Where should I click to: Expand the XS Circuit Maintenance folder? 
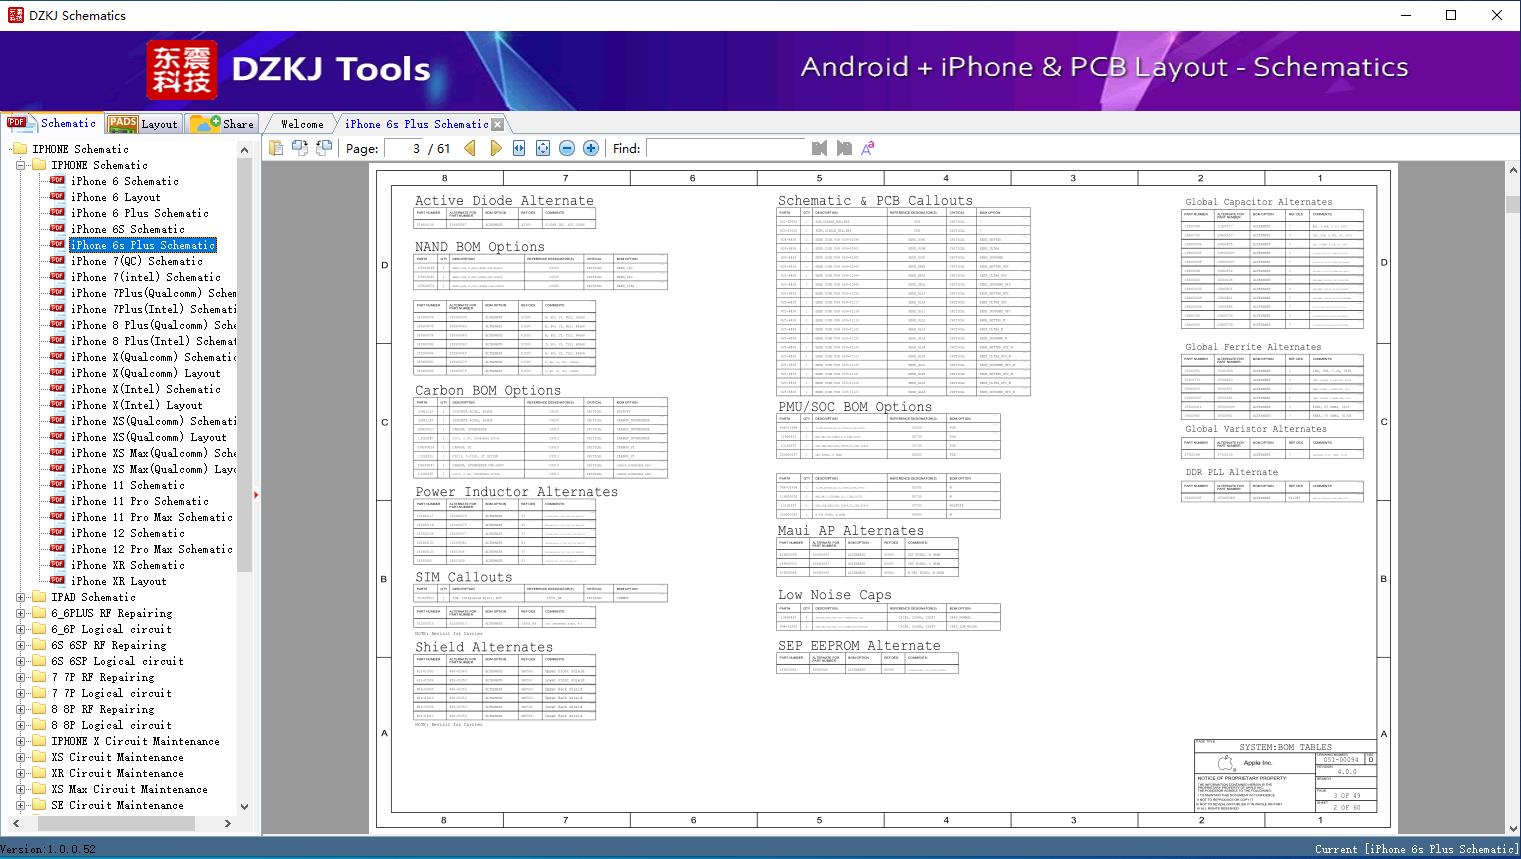coord(21,757)
